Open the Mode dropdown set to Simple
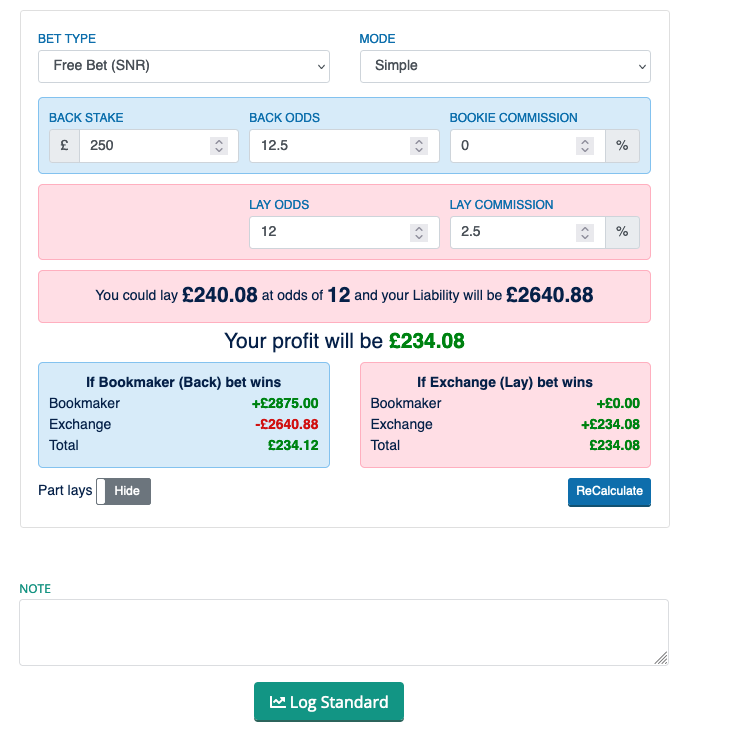The width and height of the screenshot is (749, 756). point(505,66)
